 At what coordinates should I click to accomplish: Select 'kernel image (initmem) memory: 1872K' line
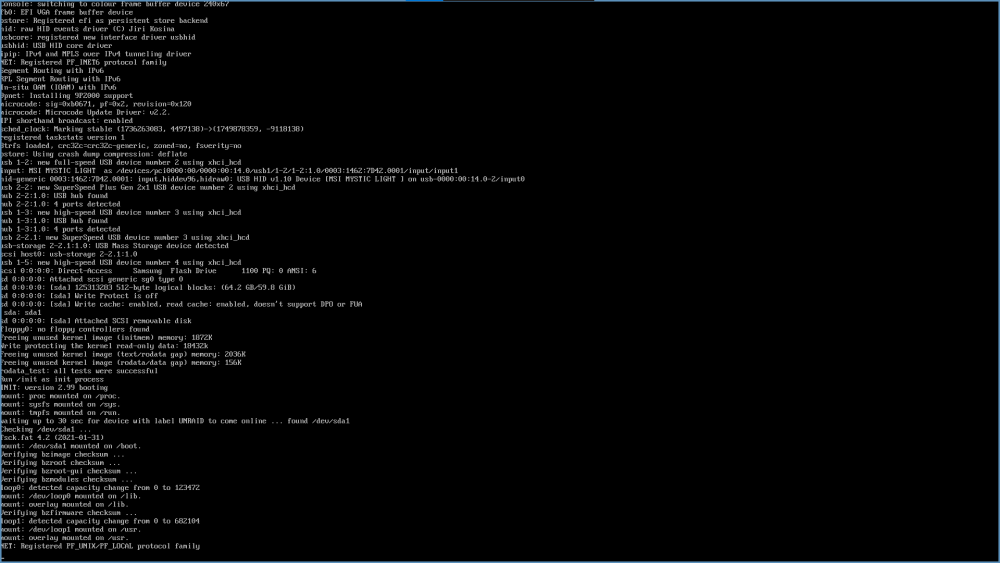point(107,337)
